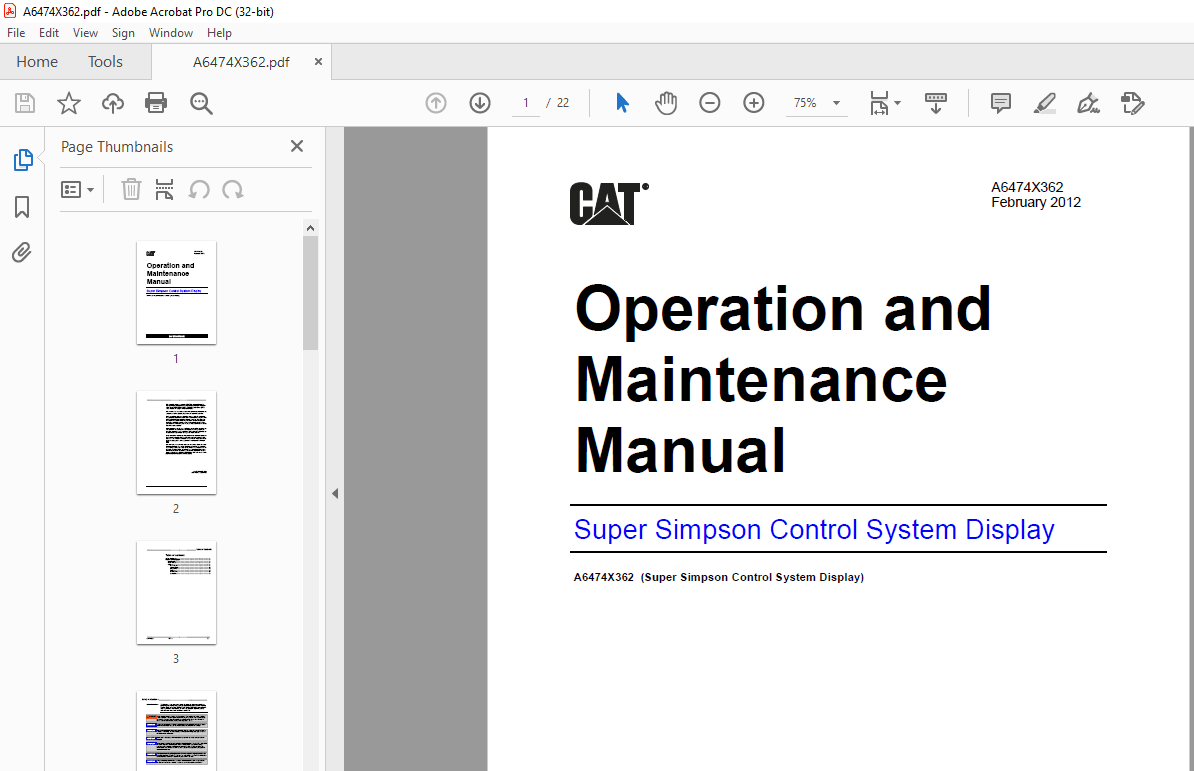Print the current PDF document
The image size is (1194, 771).
pos(158,102)
